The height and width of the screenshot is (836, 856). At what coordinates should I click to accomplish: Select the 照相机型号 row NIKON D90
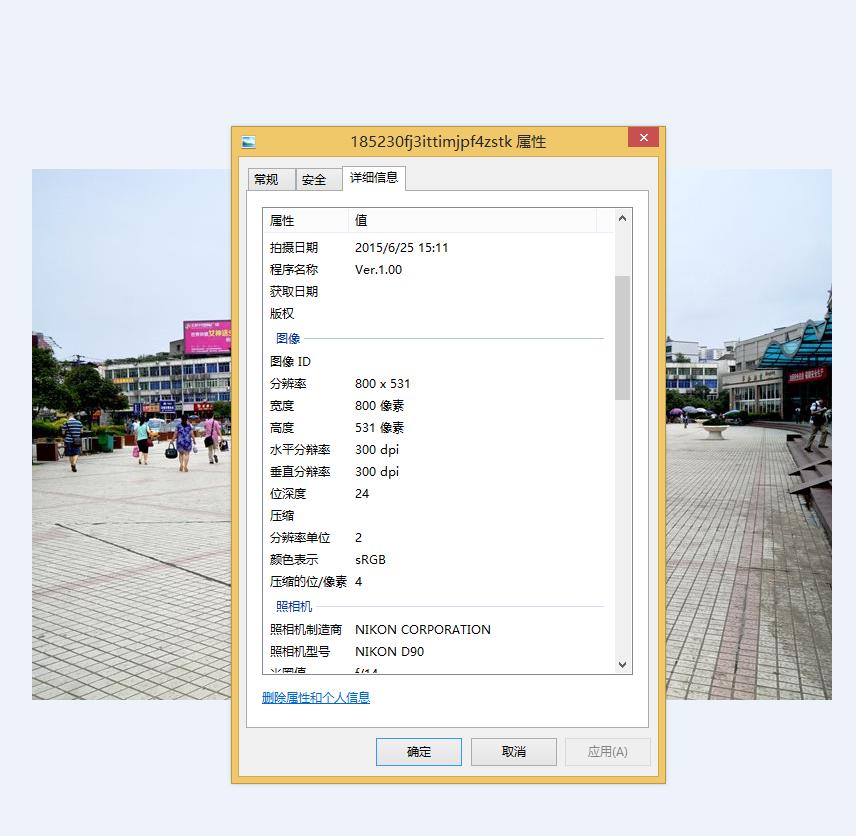tap(389, 652)
